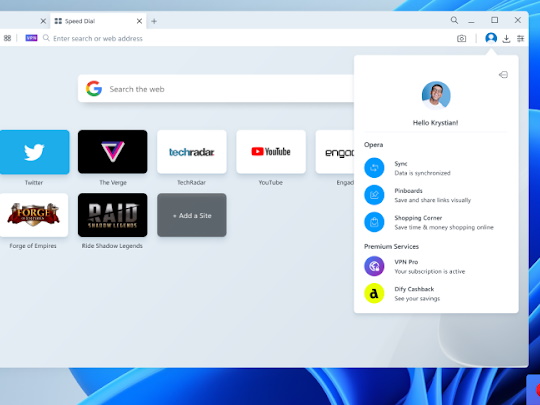
Task: Close the tab left of Speed Dial
Action: (x=43, y=21)
